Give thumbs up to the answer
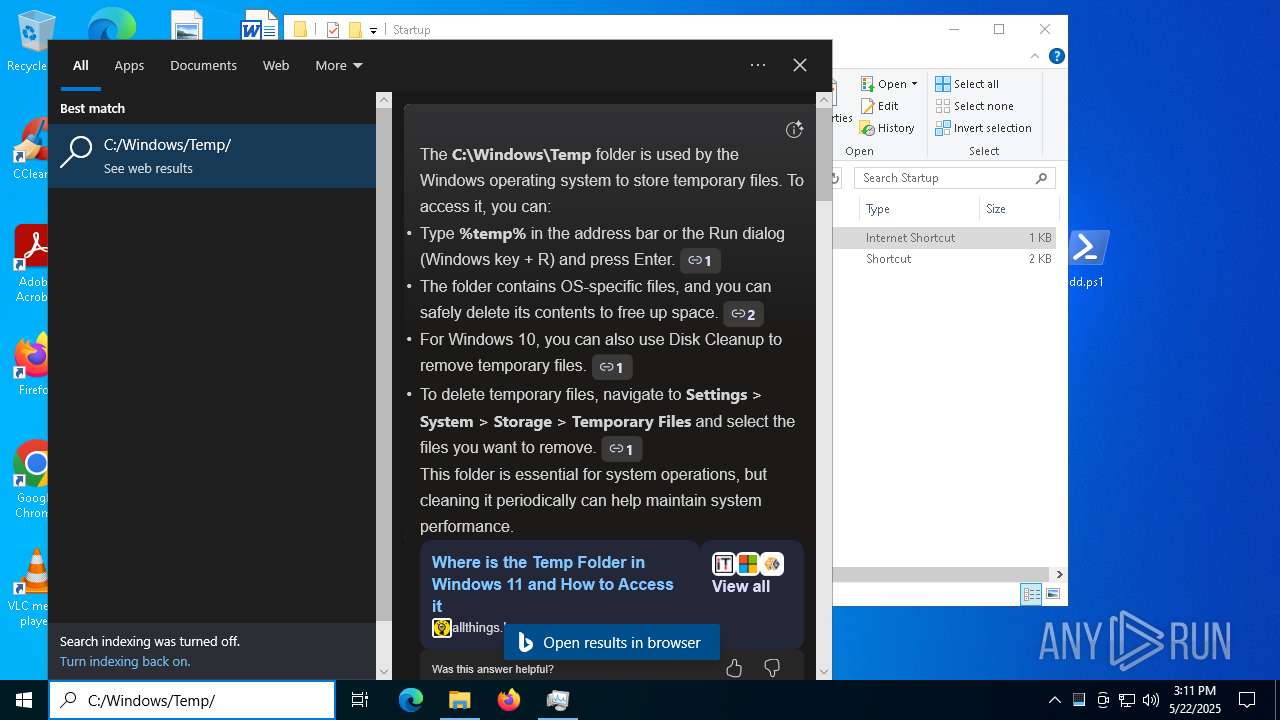The width and height of the screenshot is (1280, 720). click(734, 668)
